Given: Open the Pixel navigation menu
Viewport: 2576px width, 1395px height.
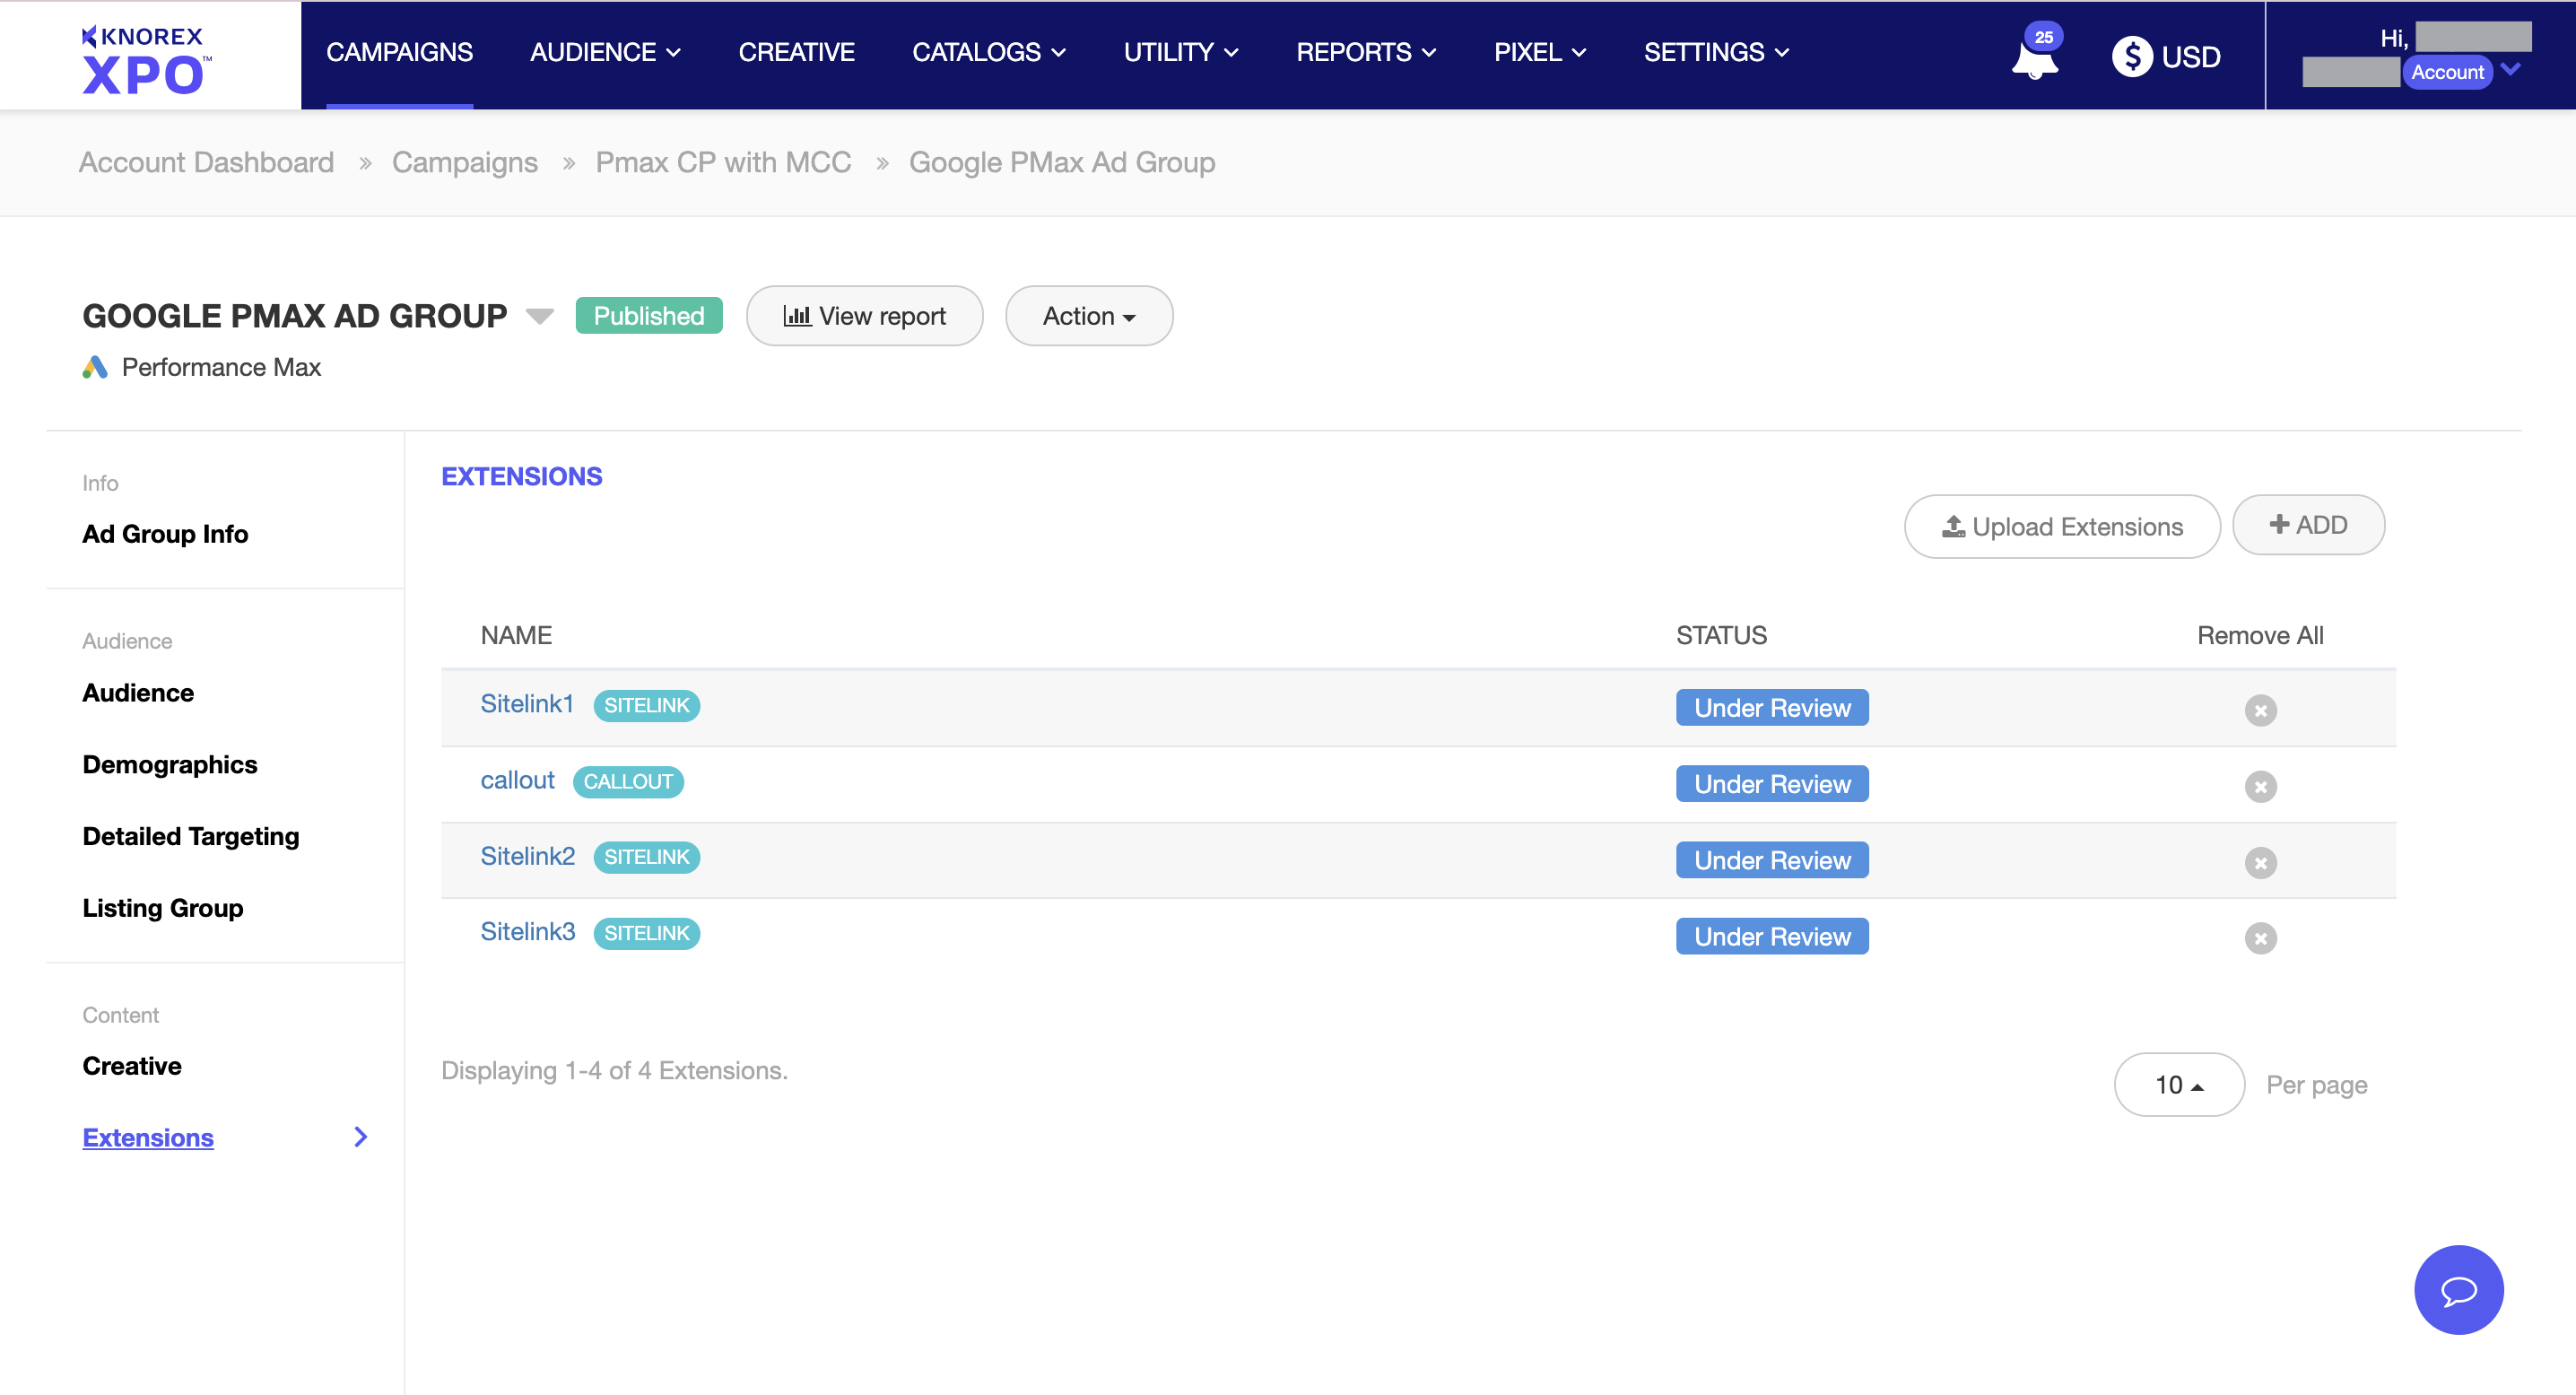Looking at the screenshot, I should 1540,52.
